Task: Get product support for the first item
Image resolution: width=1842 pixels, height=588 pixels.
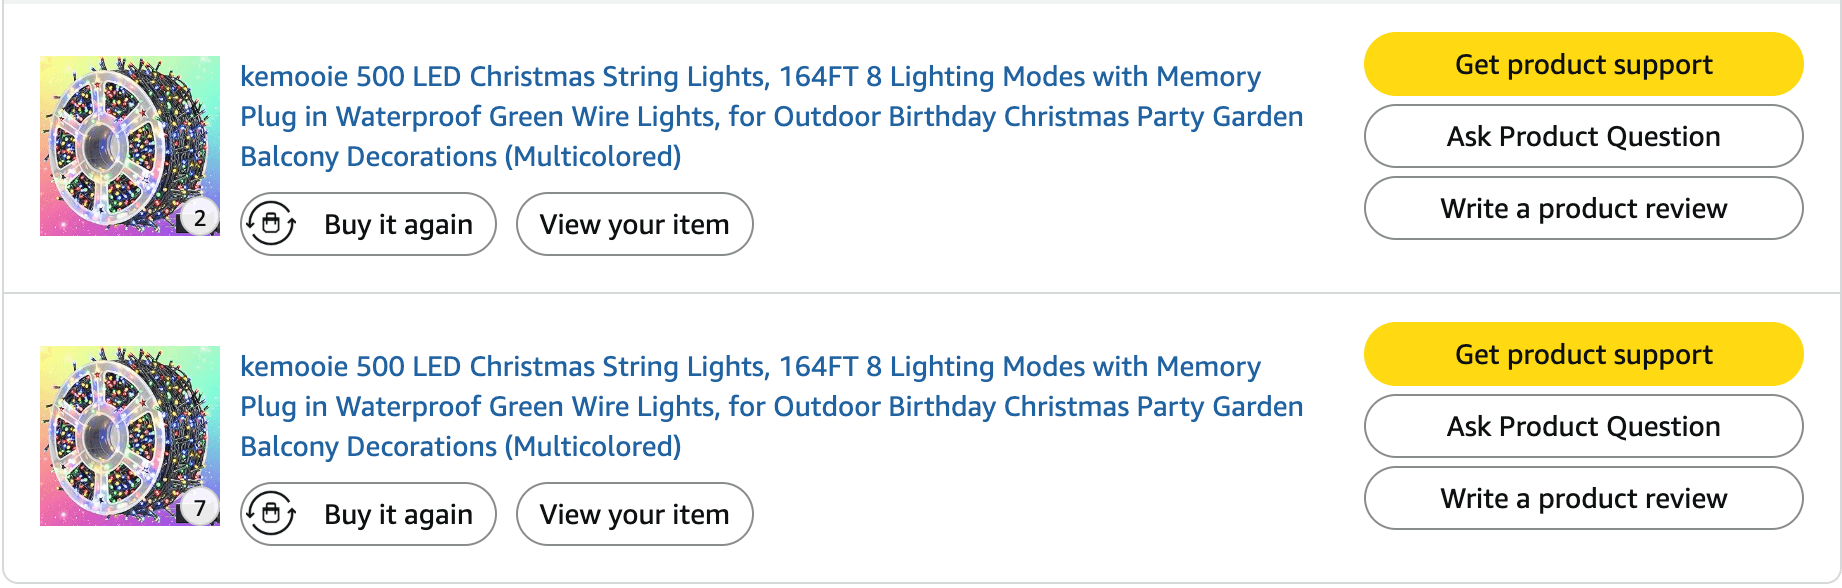Action: pyautogui.click(x=1583, y=65)
